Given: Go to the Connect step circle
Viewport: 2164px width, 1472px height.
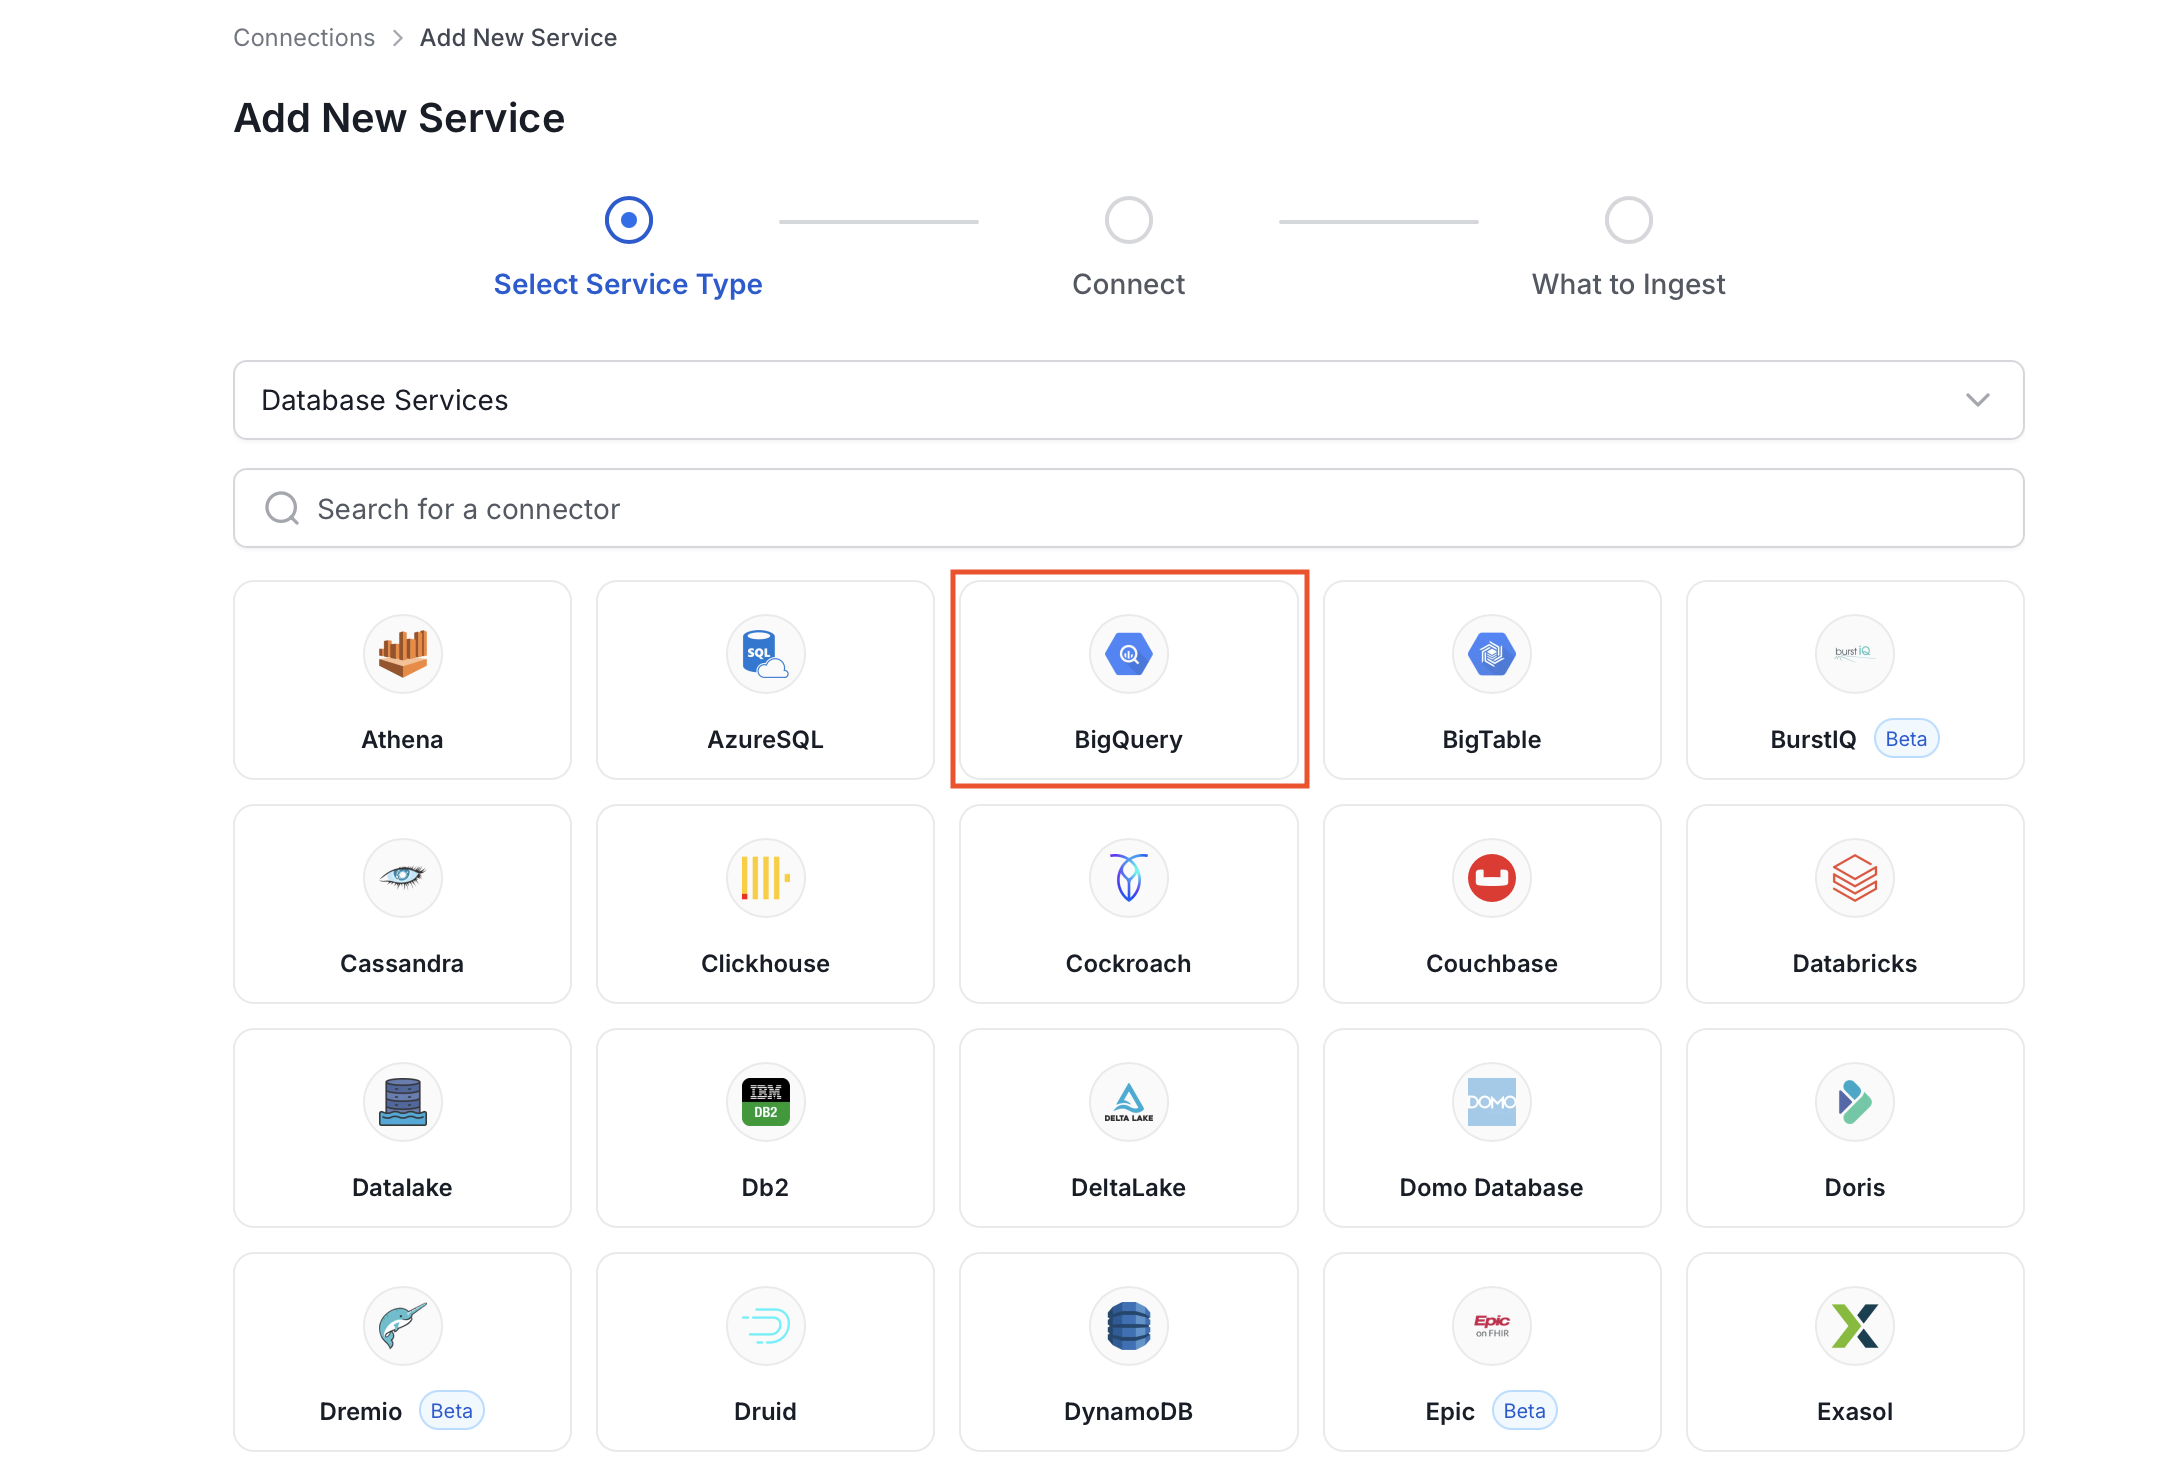Looking at the screenshot, I should tap(1129, 220).
